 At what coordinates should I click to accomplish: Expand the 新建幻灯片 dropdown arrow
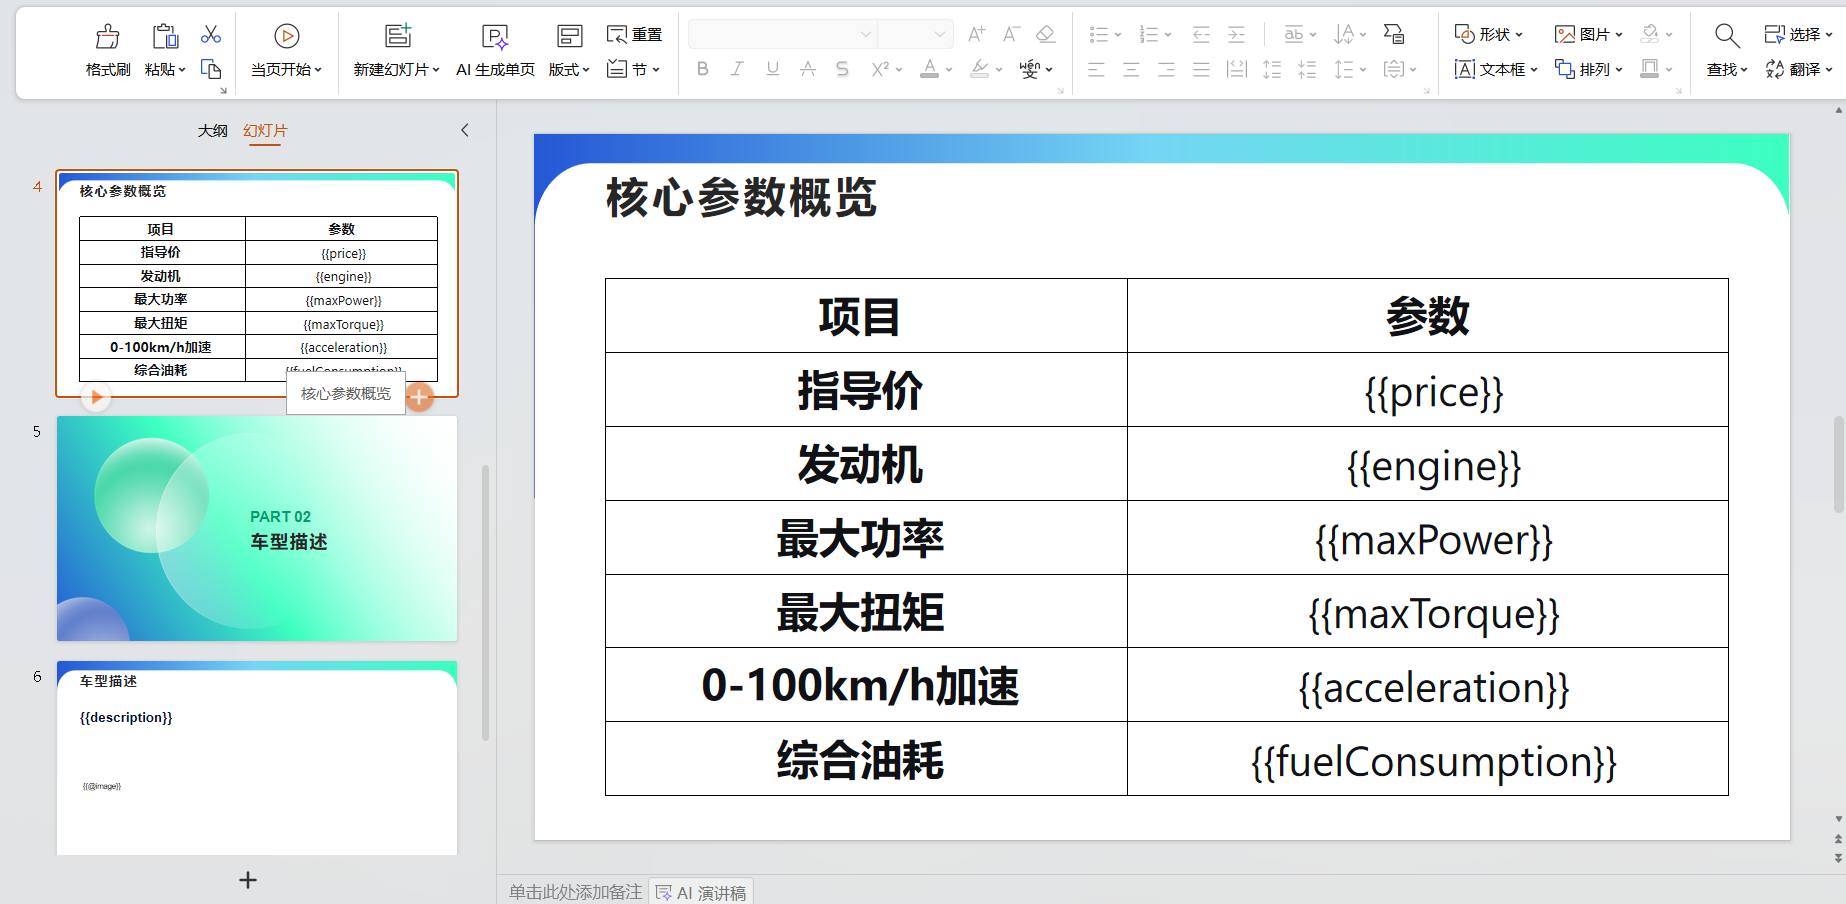tap(436, 70)
